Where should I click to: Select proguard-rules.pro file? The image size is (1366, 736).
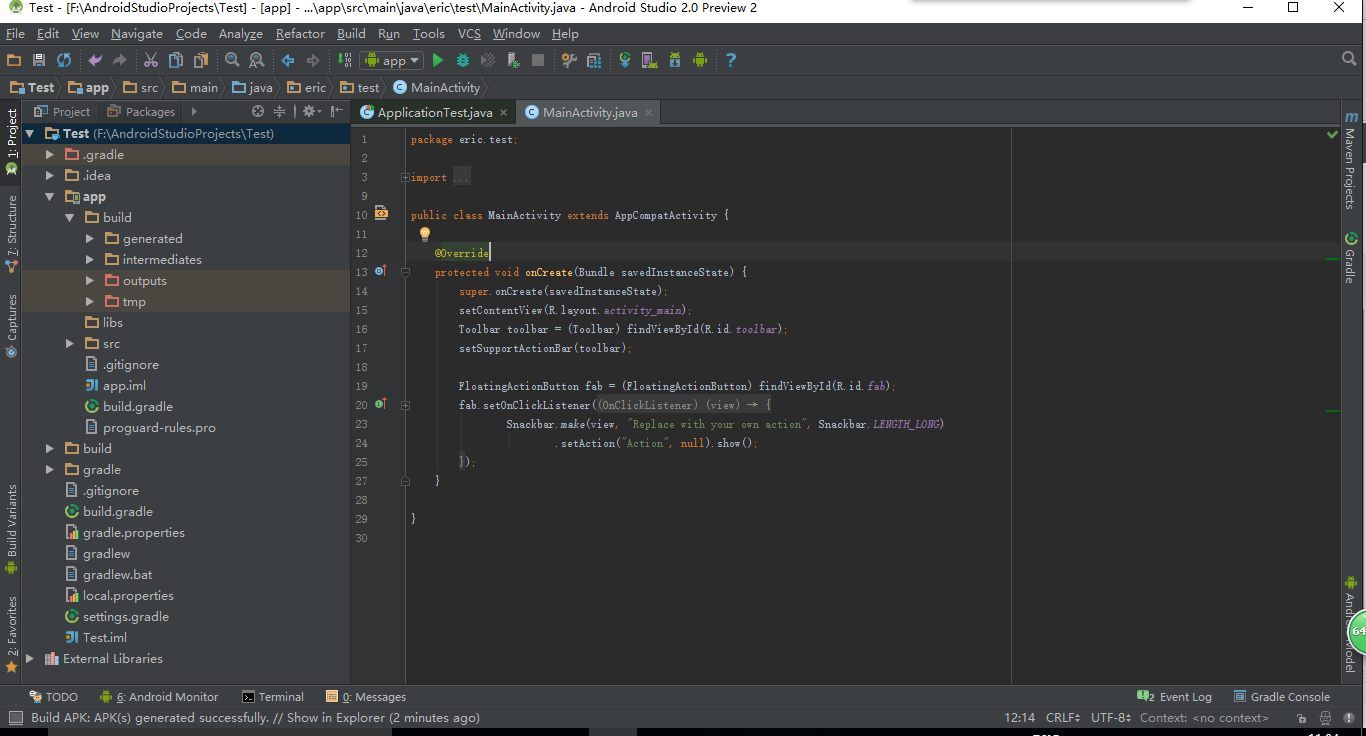tap(150, 427)
